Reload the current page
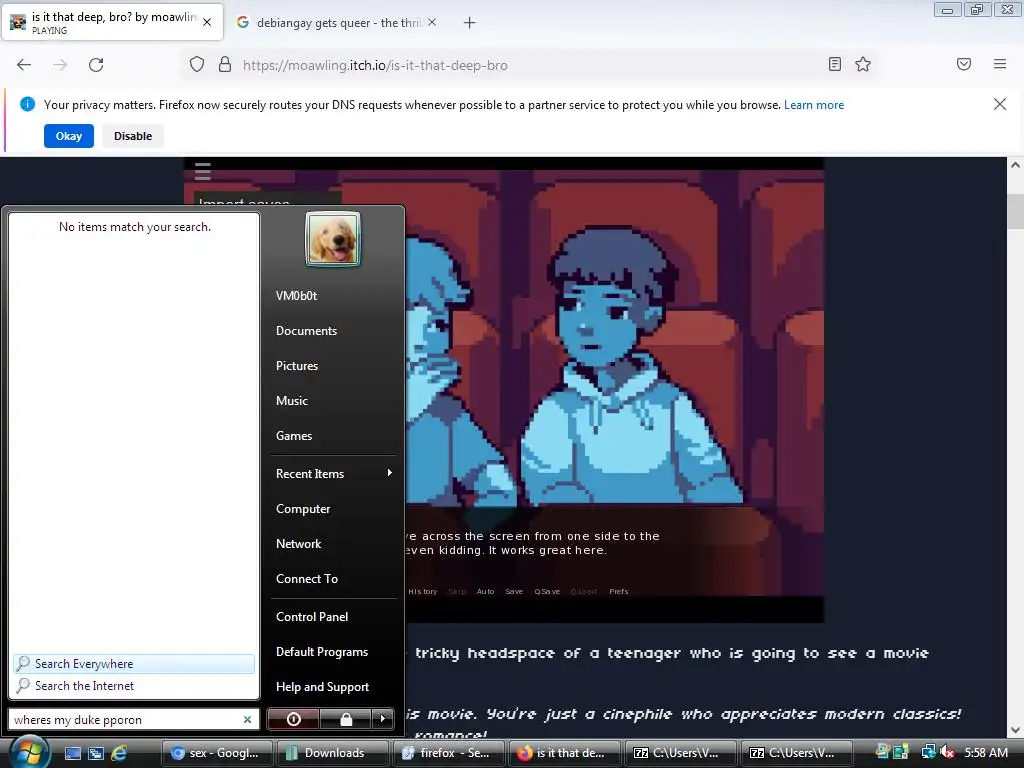 tap(96, 65)
